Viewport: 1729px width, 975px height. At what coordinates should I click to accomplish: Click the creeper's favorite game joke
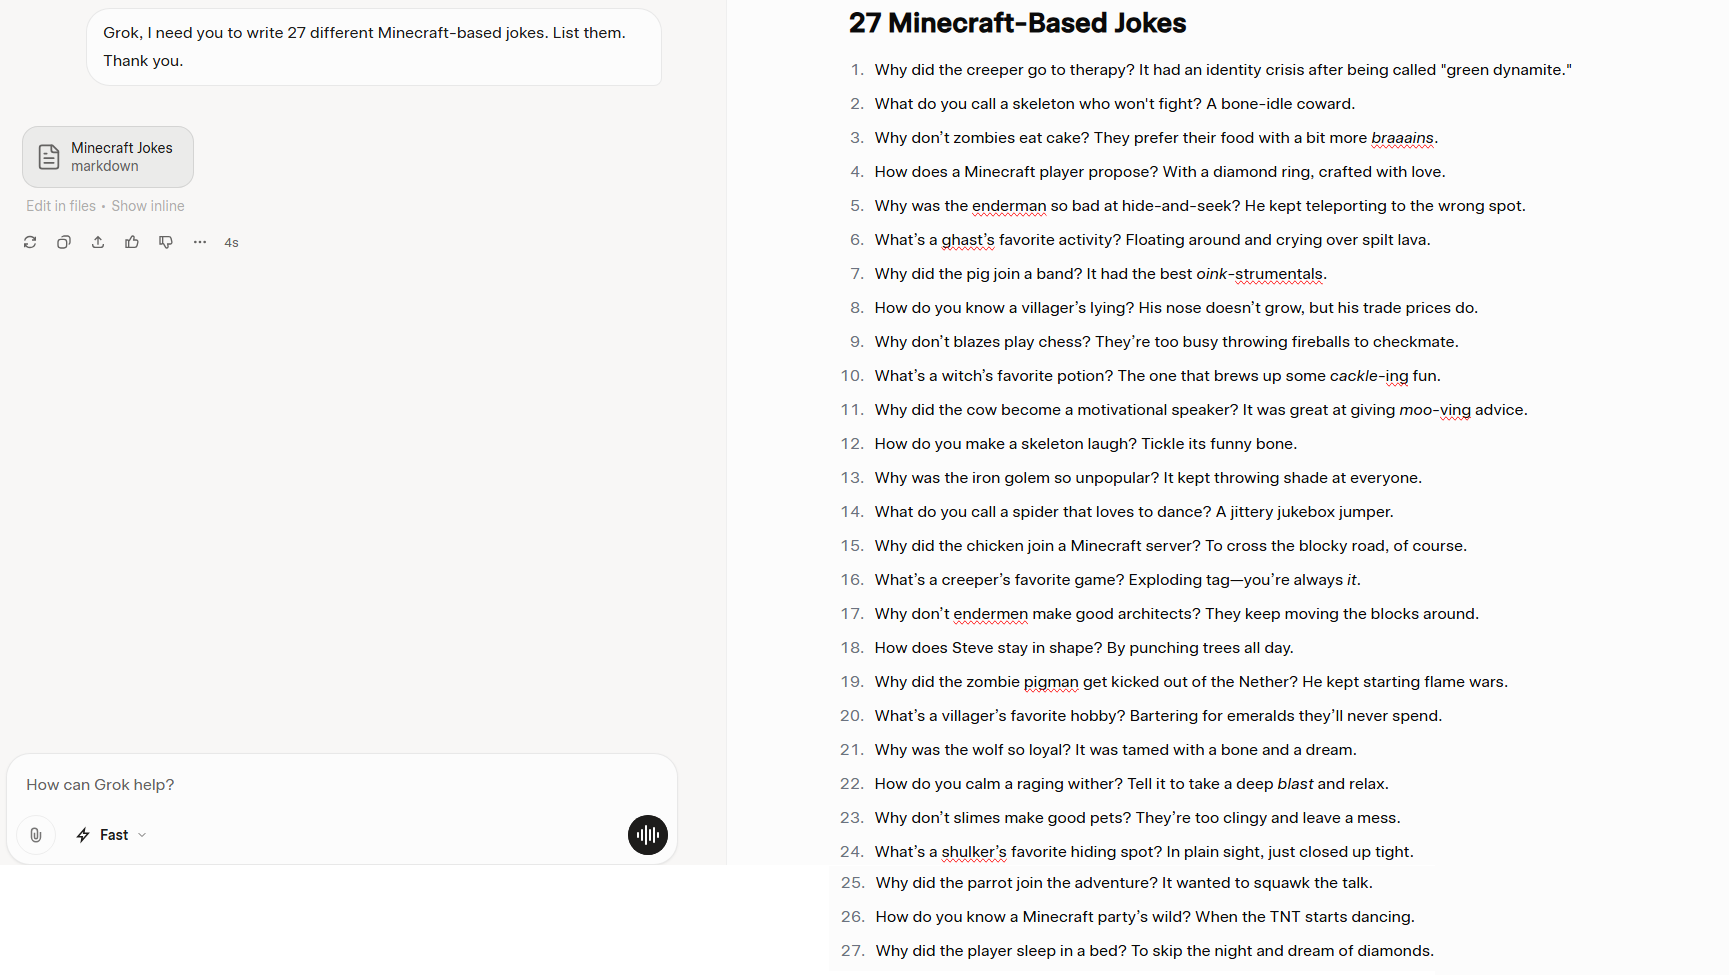1118,580
